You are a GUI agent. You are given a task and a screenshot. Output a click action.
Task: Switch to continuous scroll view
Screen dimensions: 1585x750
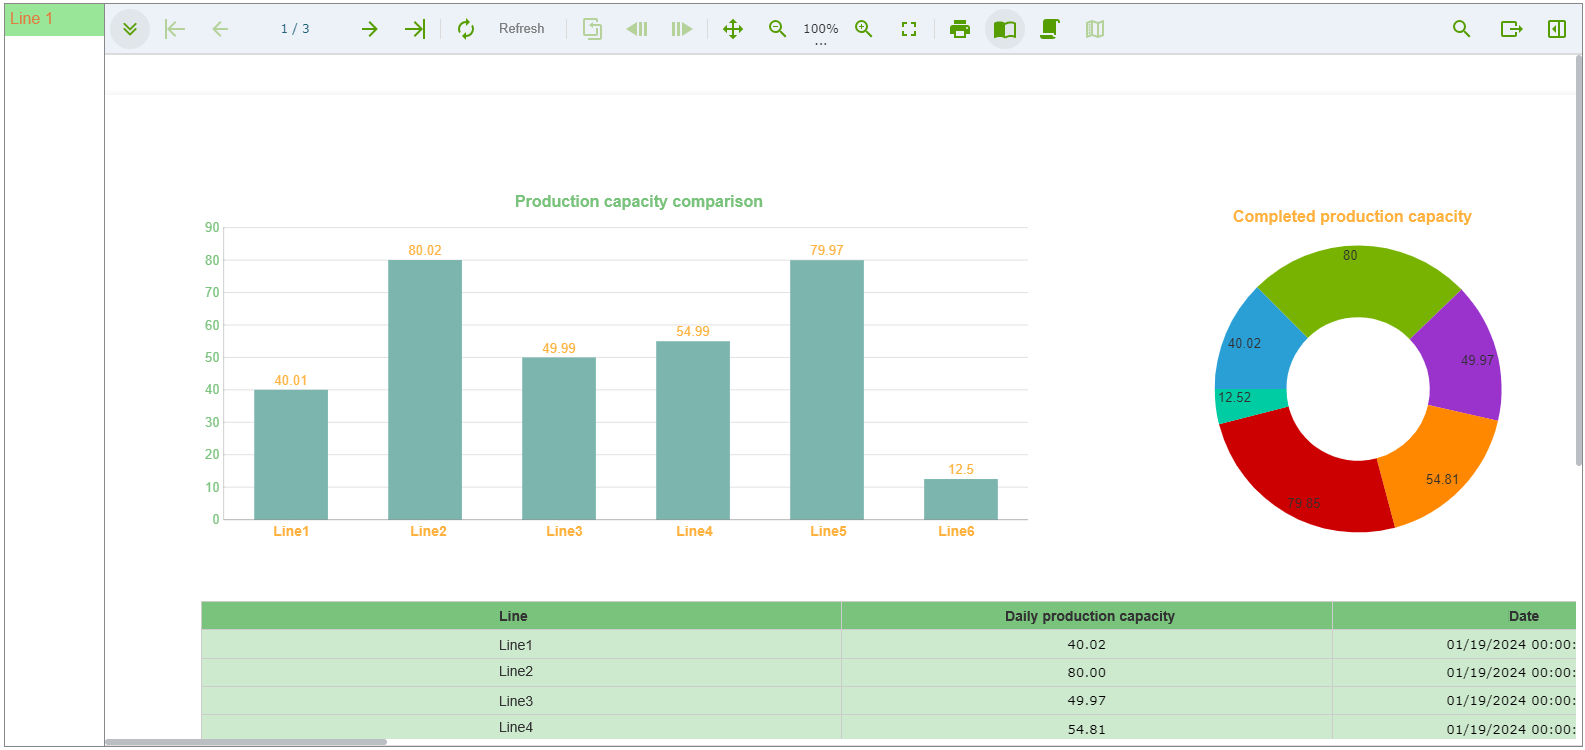pos(1049,29)
